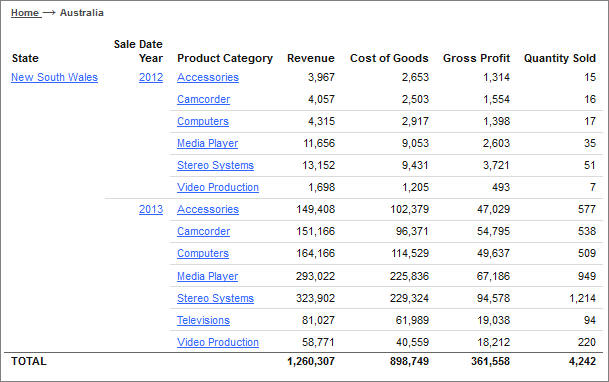Image resolution: width=609 pixels, height=382 pixels.
Task: Open the 2013 Camcorder category link
Action: (x=204, y=231)
